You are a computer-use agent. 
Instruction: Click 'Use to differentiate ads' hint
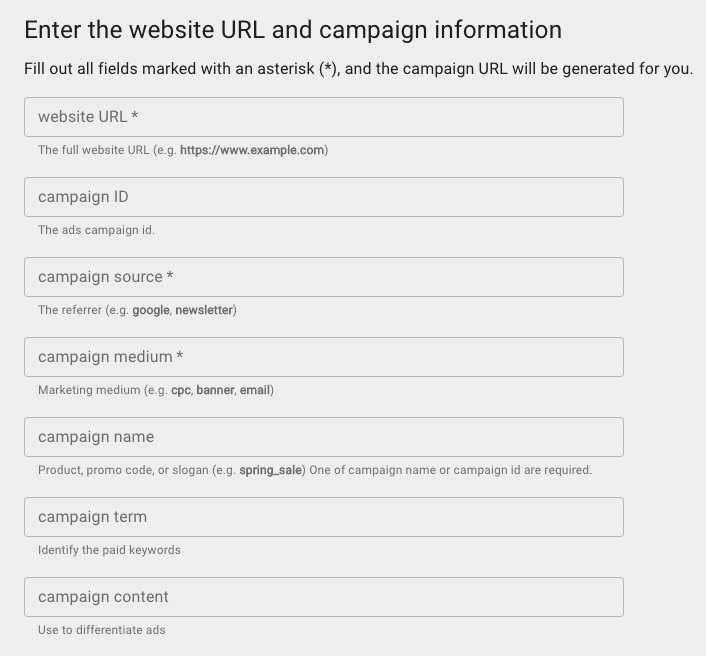(101, 630)
